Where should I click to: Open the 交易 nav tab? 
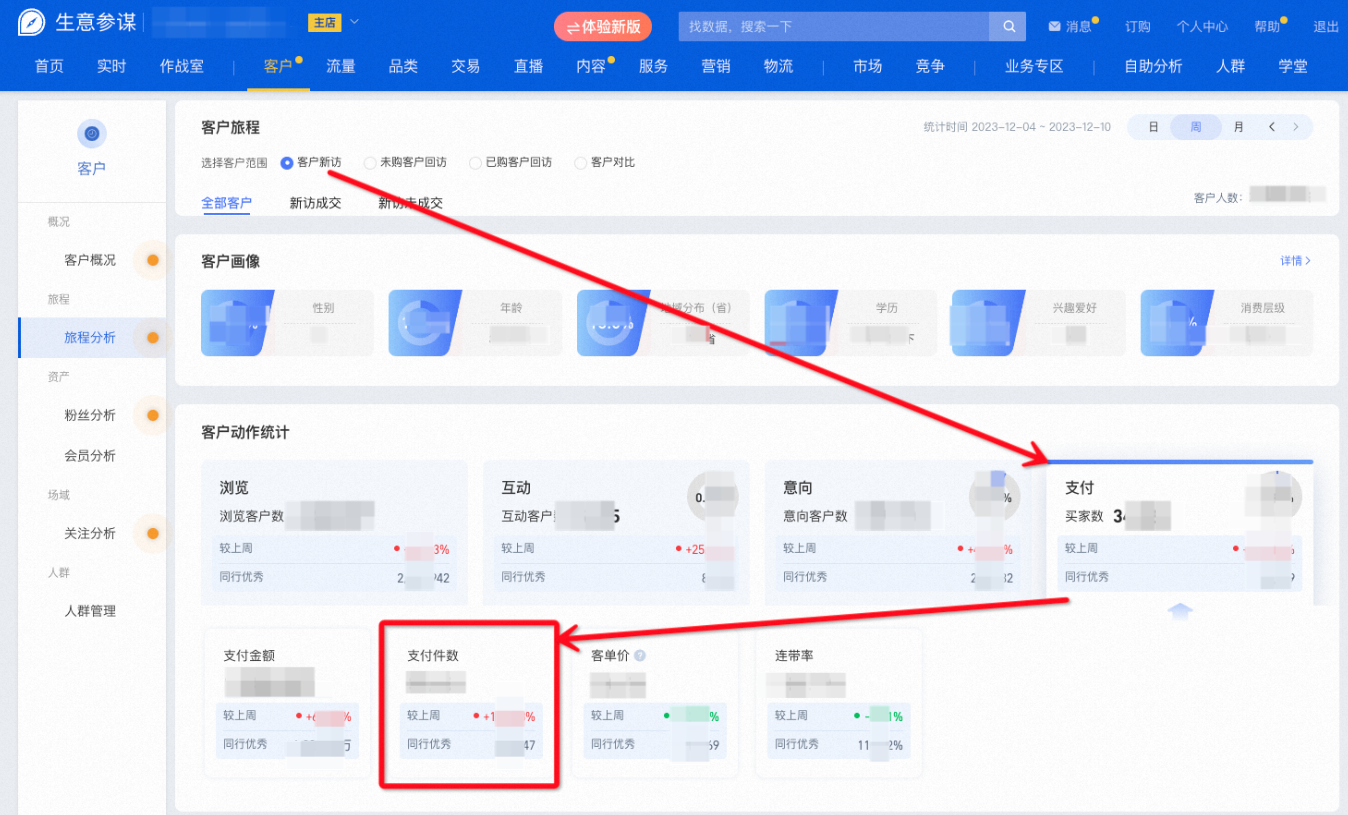click(x=466, y=66)
